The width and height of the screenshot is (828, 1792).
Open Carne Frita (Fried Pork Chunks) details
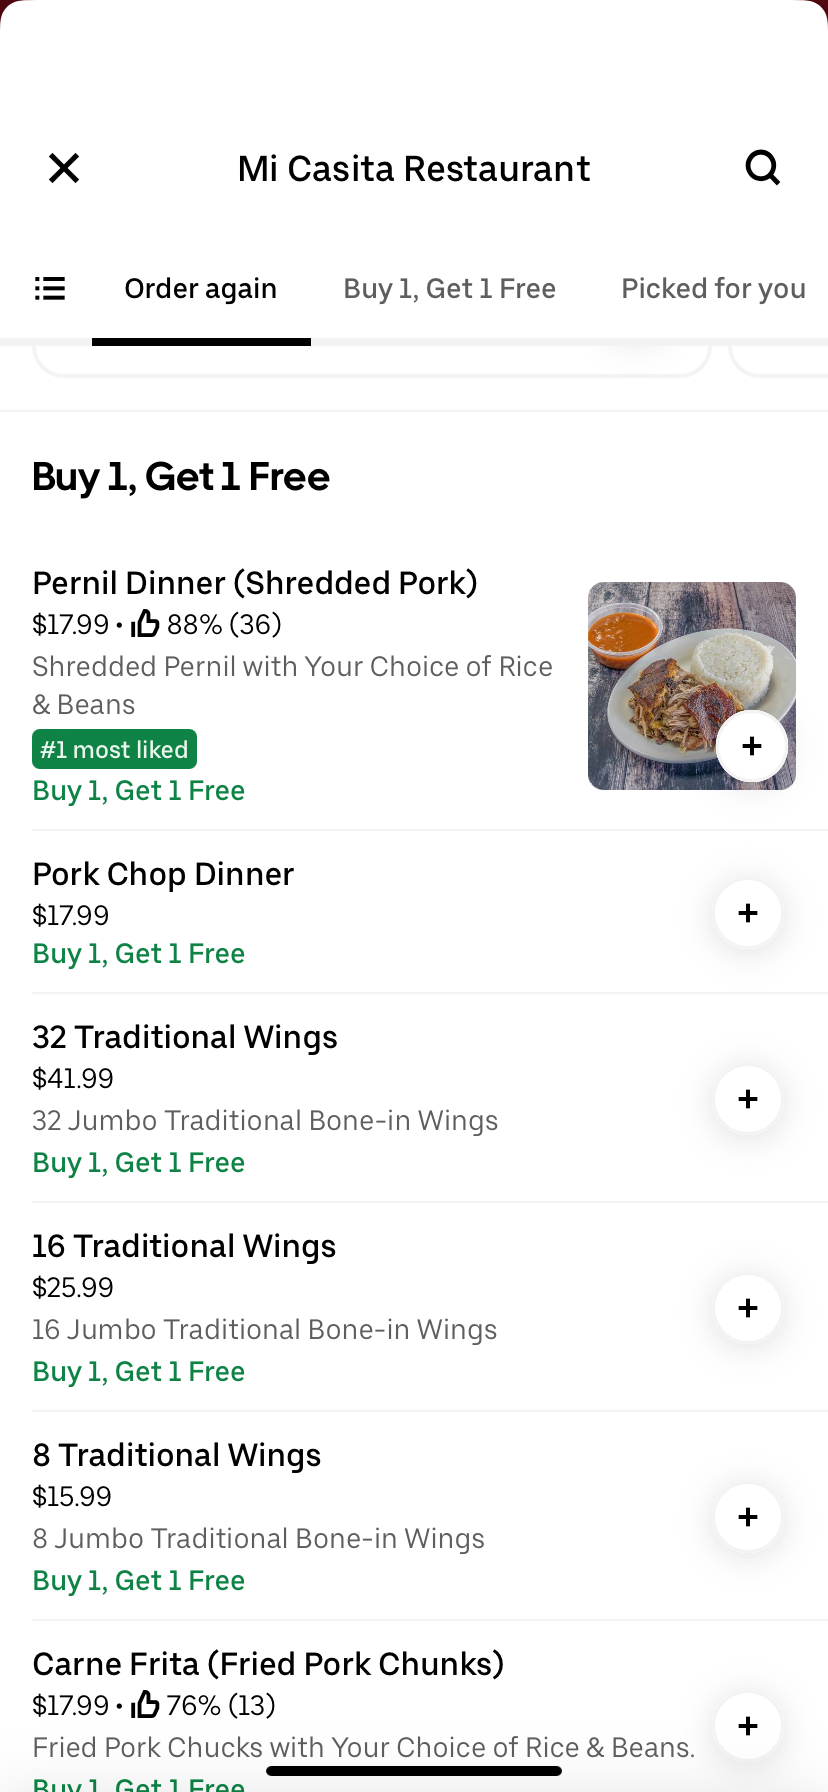(x=268, y=1664)
